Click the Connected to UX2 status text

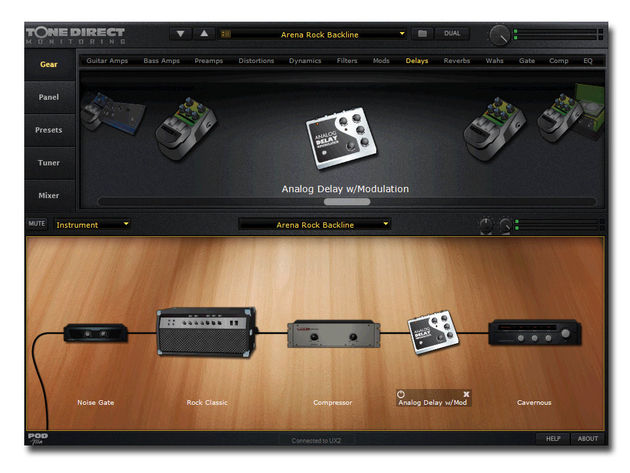pos(316,440)
